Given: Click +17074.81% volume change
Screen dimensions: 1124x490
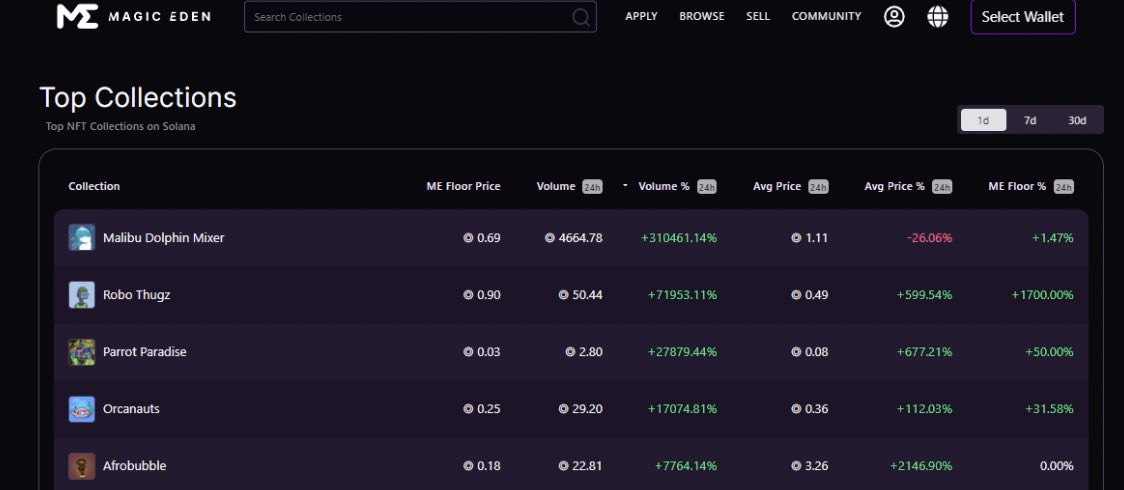Looking at the screenshot, I should [x=682, y=409].
